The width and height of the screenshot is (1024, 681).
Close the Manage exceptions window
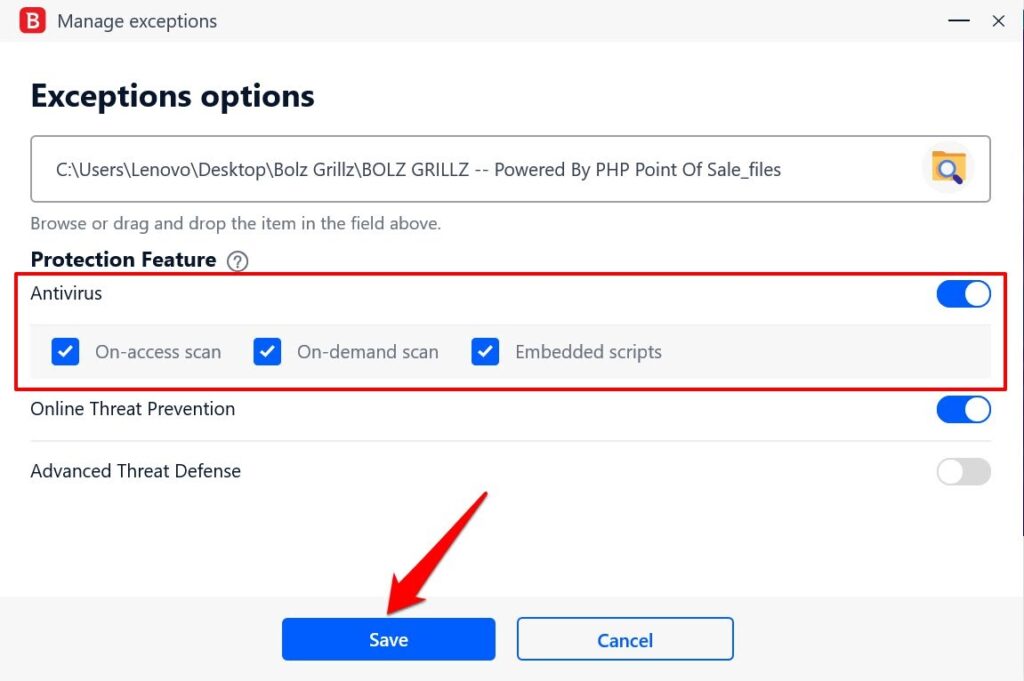coord(998,21)
